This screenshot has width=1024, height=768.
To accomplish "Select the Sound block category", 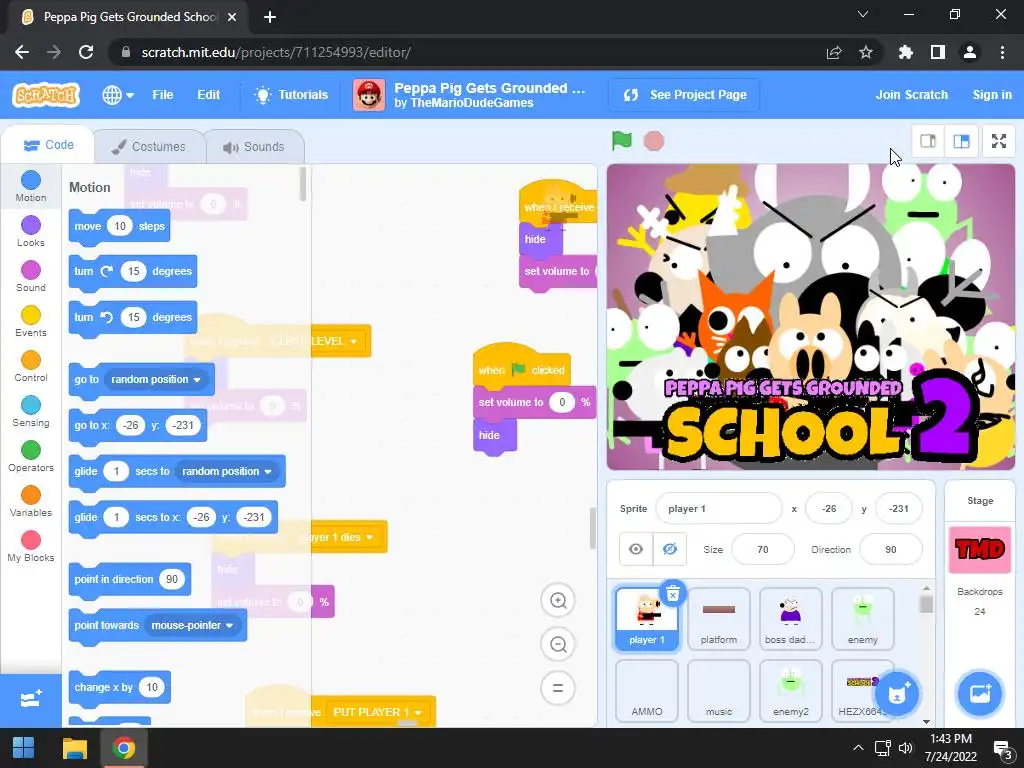I will click(x=31, y=277).
